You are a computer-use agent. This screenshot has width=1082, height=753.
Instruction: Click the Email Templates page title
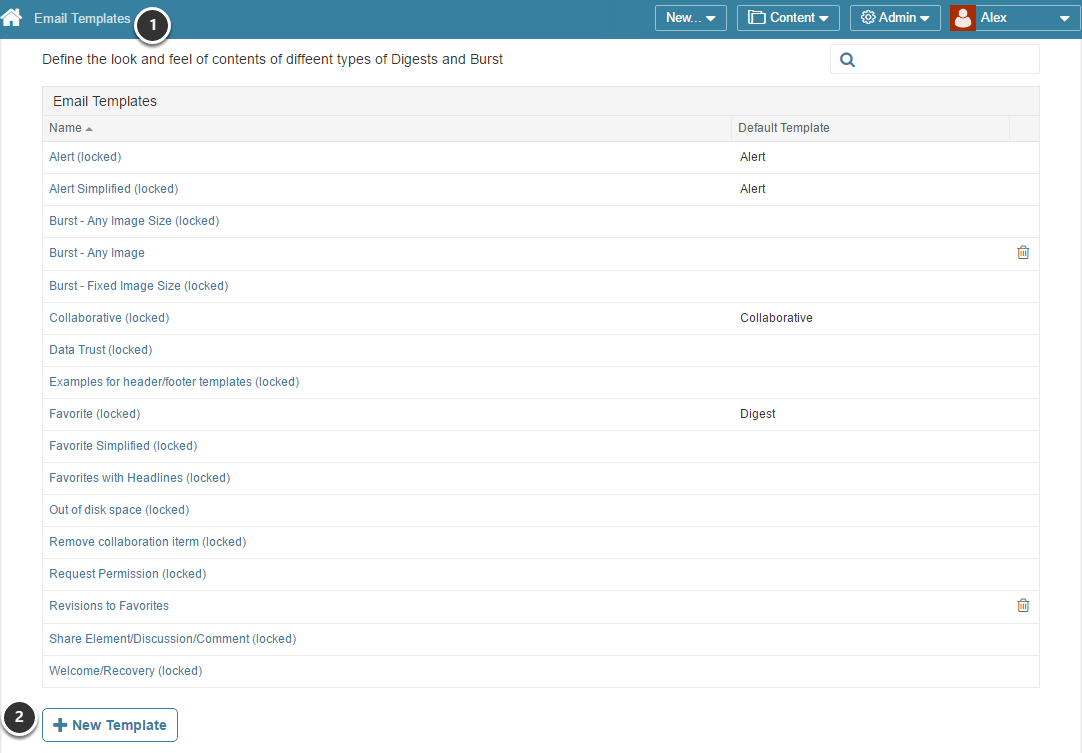82,19
